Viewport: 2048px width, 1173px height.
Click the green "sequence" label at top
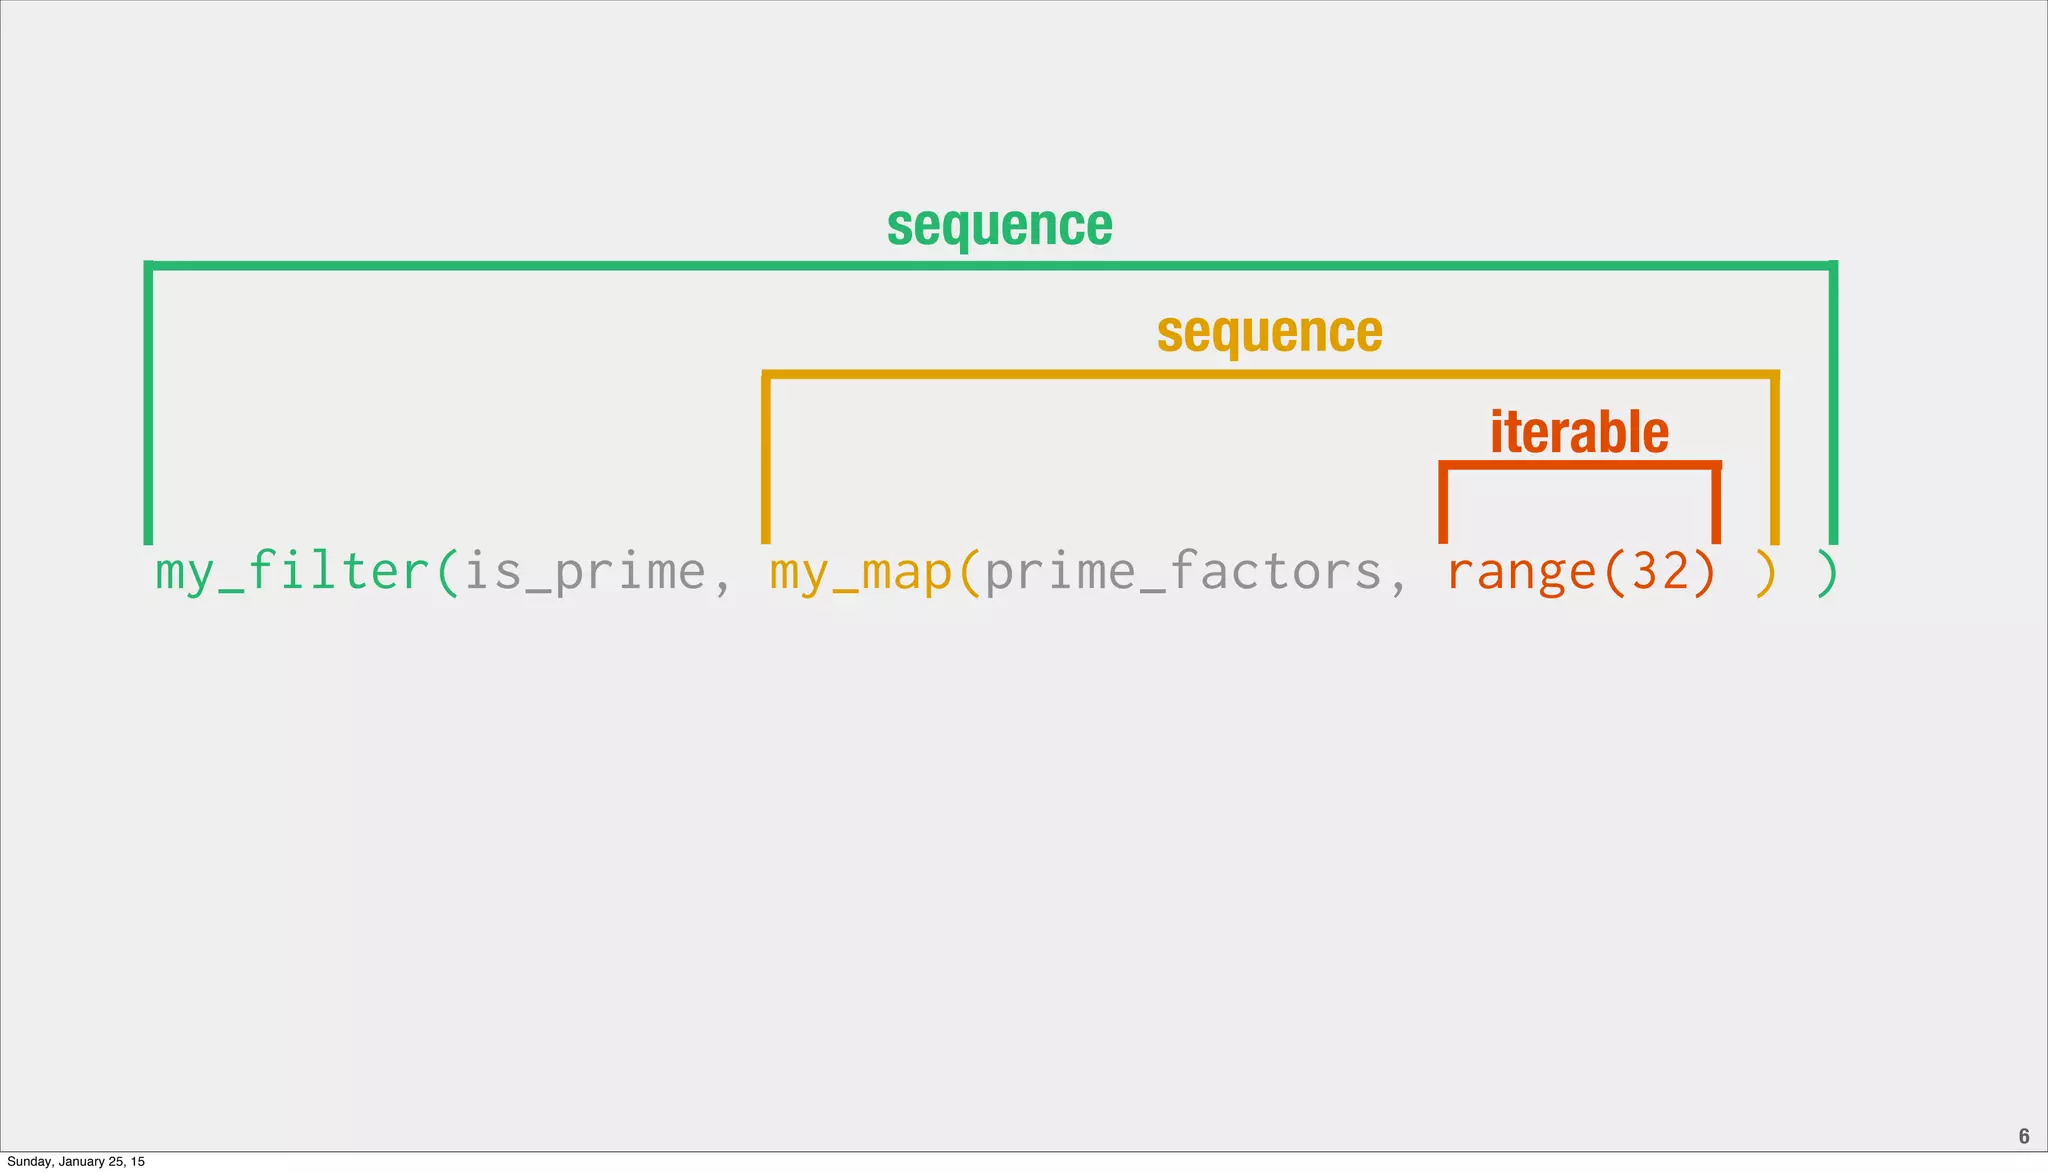tap(999, 226)
